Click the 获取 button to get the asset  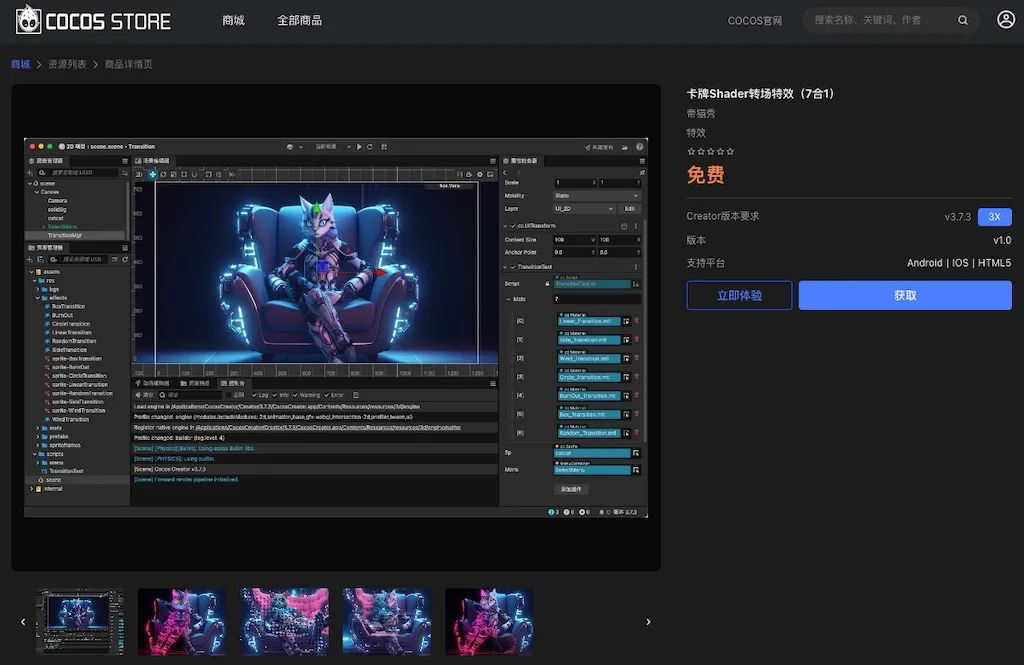click(x=904, y=295)
